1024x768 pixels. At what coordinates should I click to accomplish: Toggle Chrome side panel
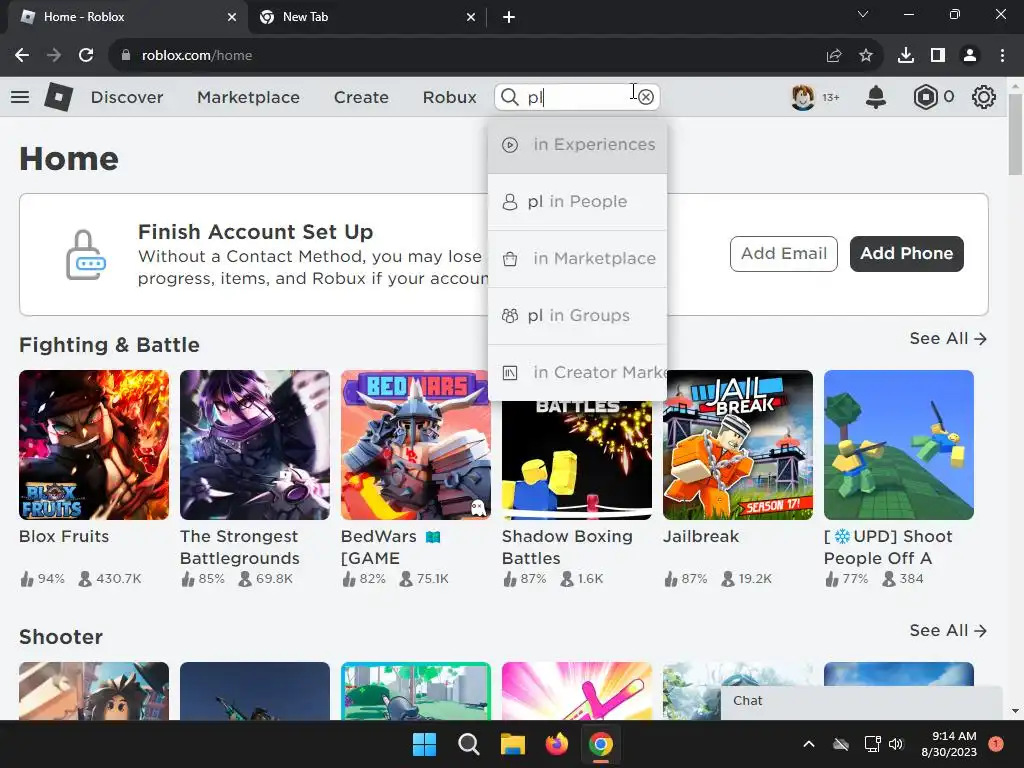tap(938, 56)
